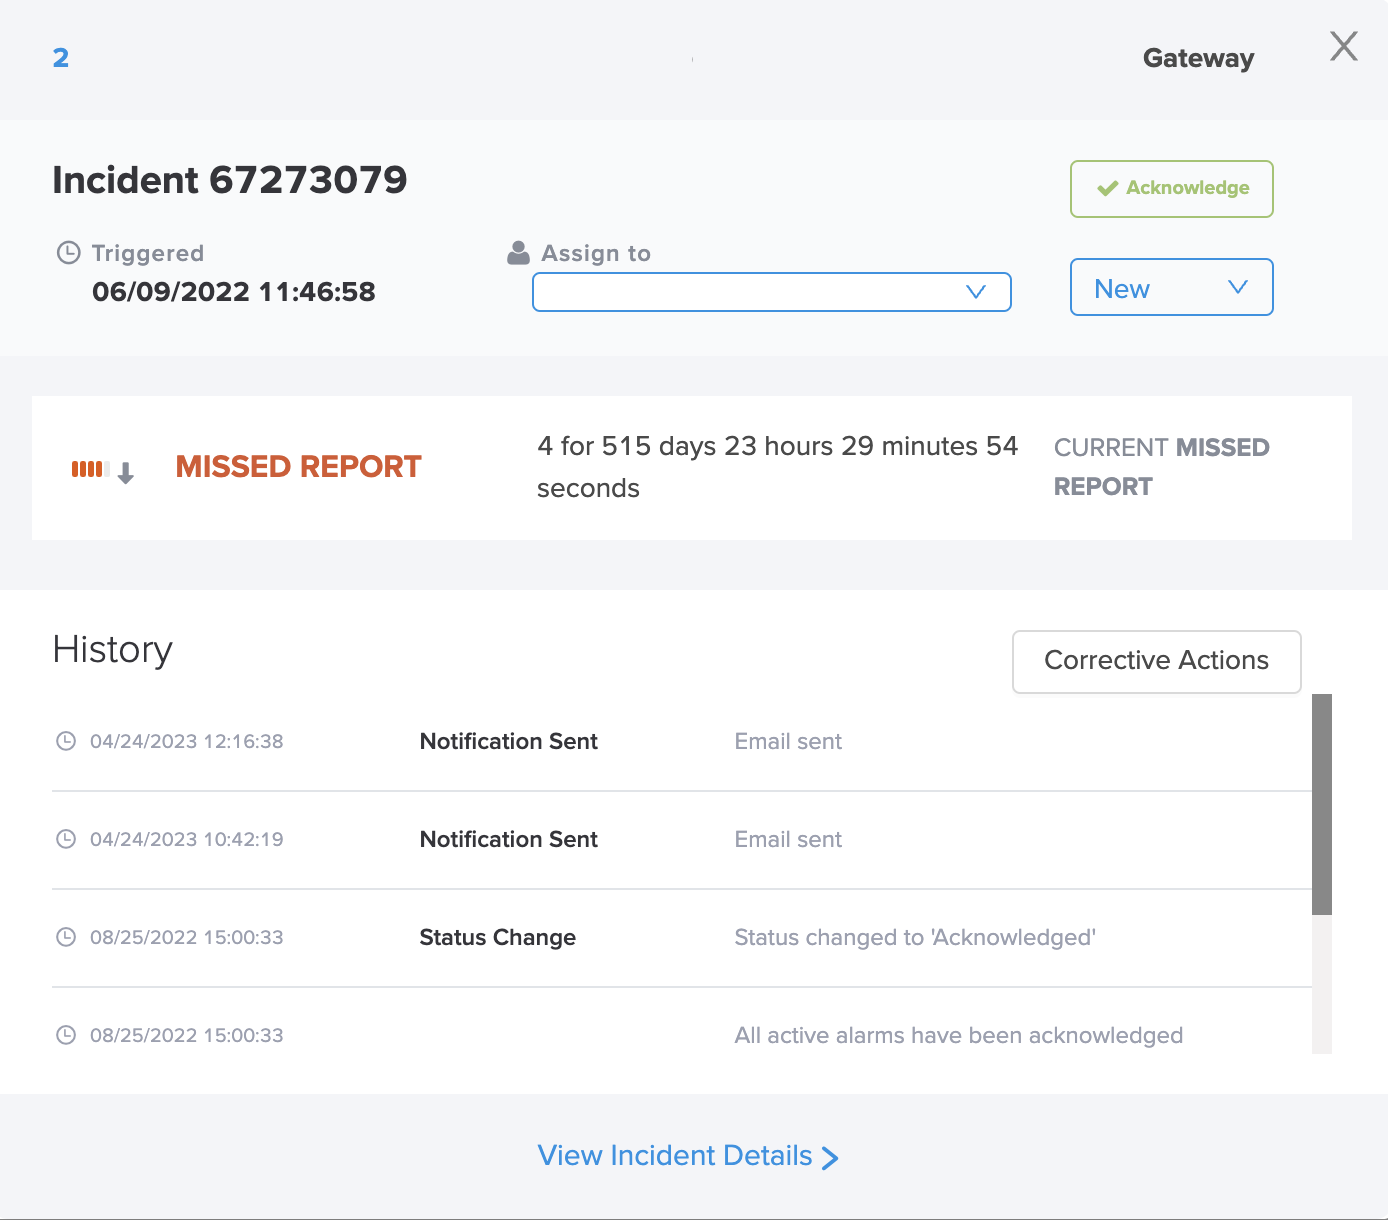
Task: Click the History section heading
Action: (x=113, y=650)
